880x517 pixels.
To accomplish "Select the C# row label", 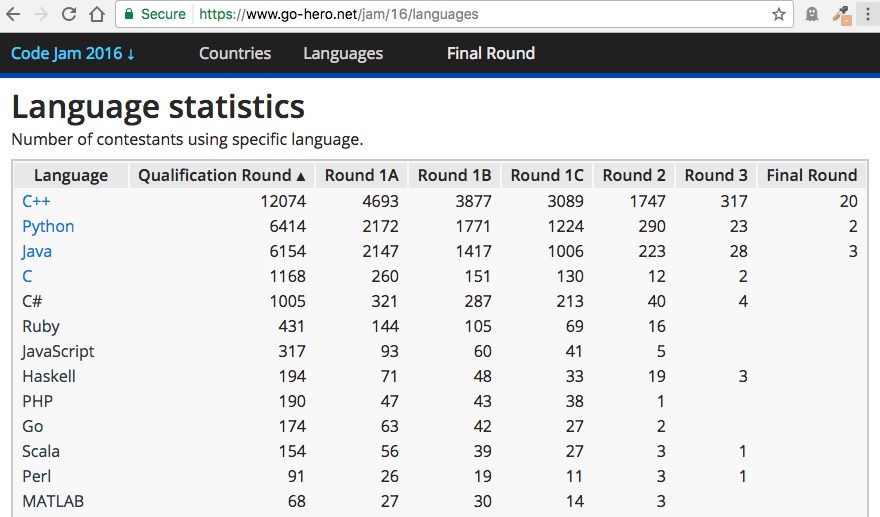I will point(32,301).
